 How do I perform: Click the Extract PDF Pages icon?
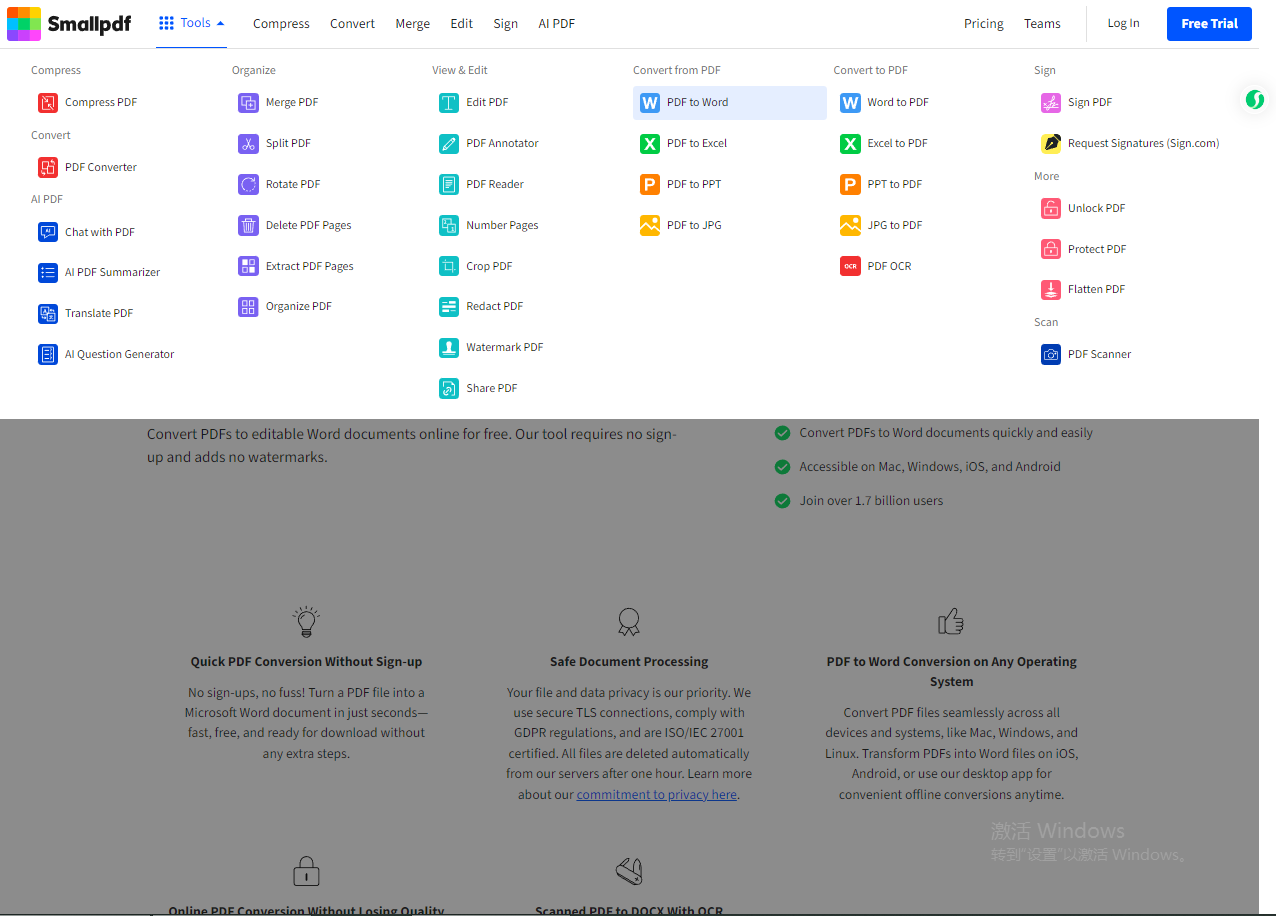[x=248, y=266]
